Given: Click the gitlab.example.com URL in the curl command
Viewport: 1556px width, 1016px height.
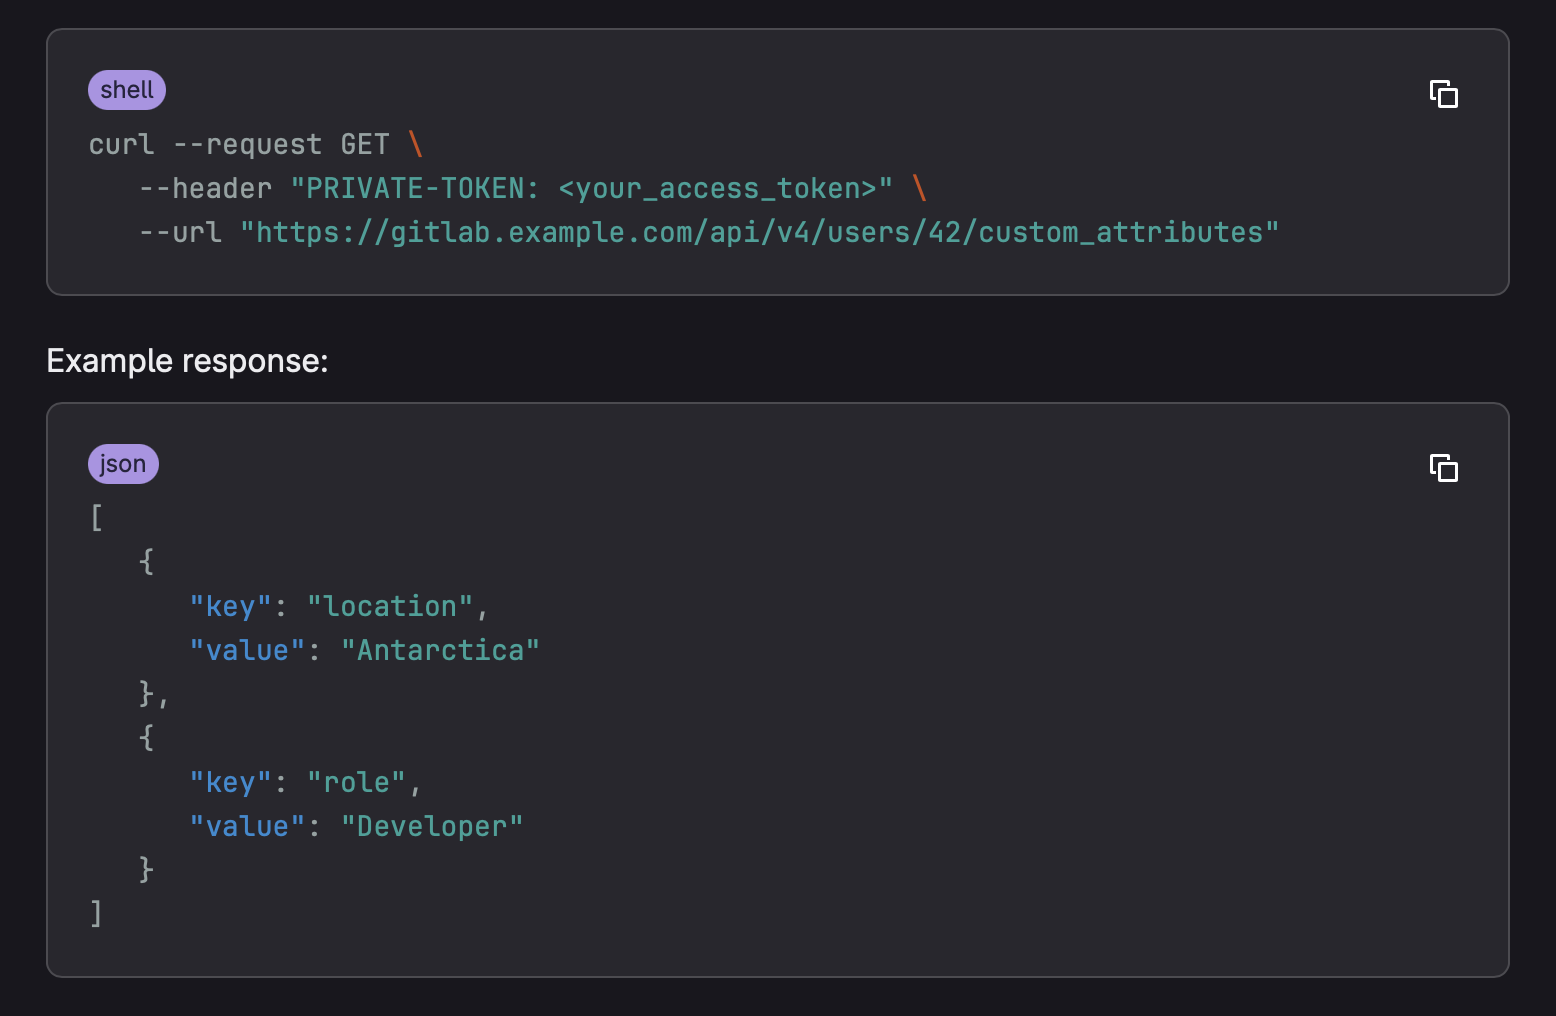Looking at the screenshot, I should pos(759,232).
